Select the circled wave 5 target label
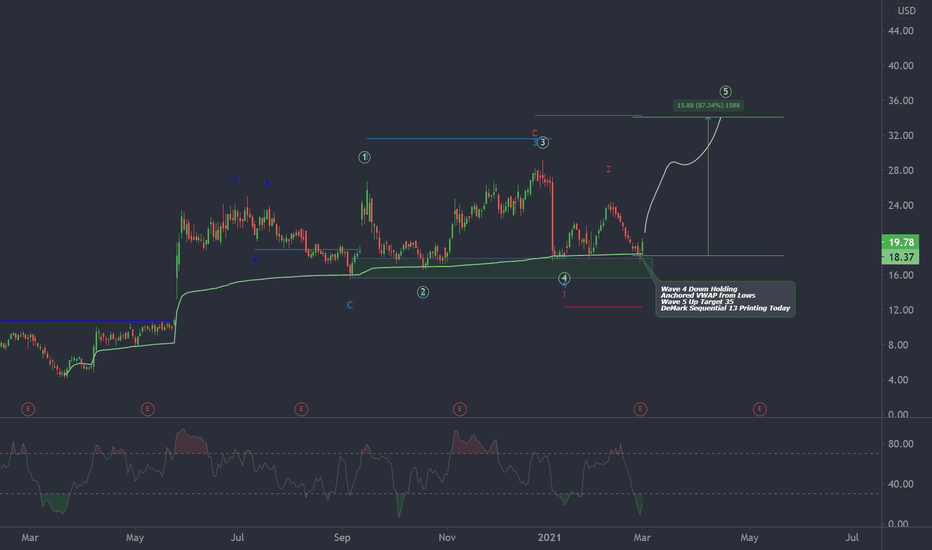 click(x=725, y=92)
